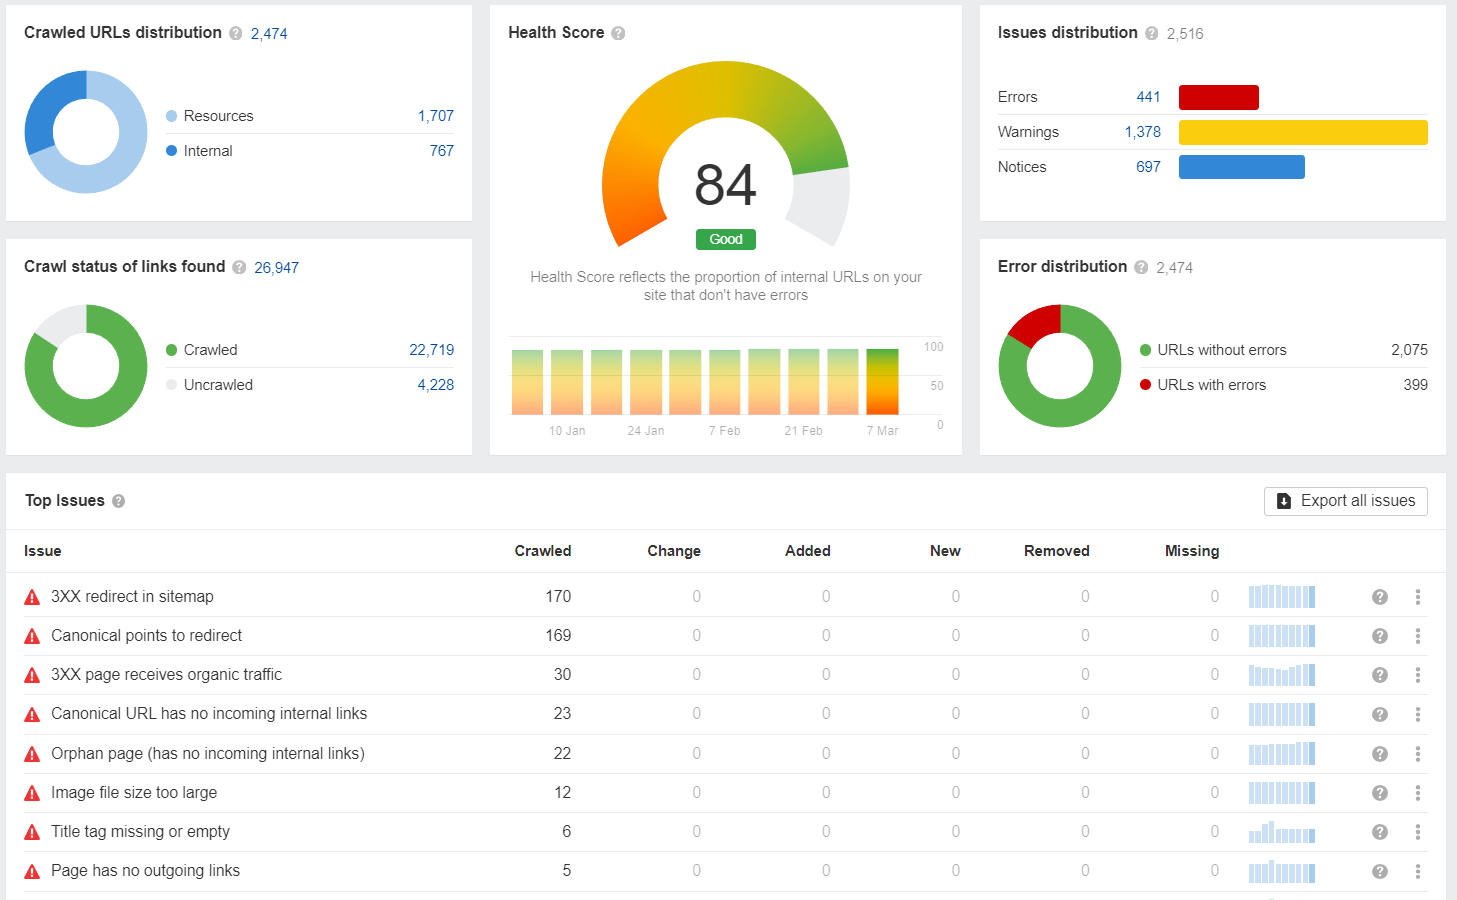Click the yellow Warnings bar

pos(1303,132)
